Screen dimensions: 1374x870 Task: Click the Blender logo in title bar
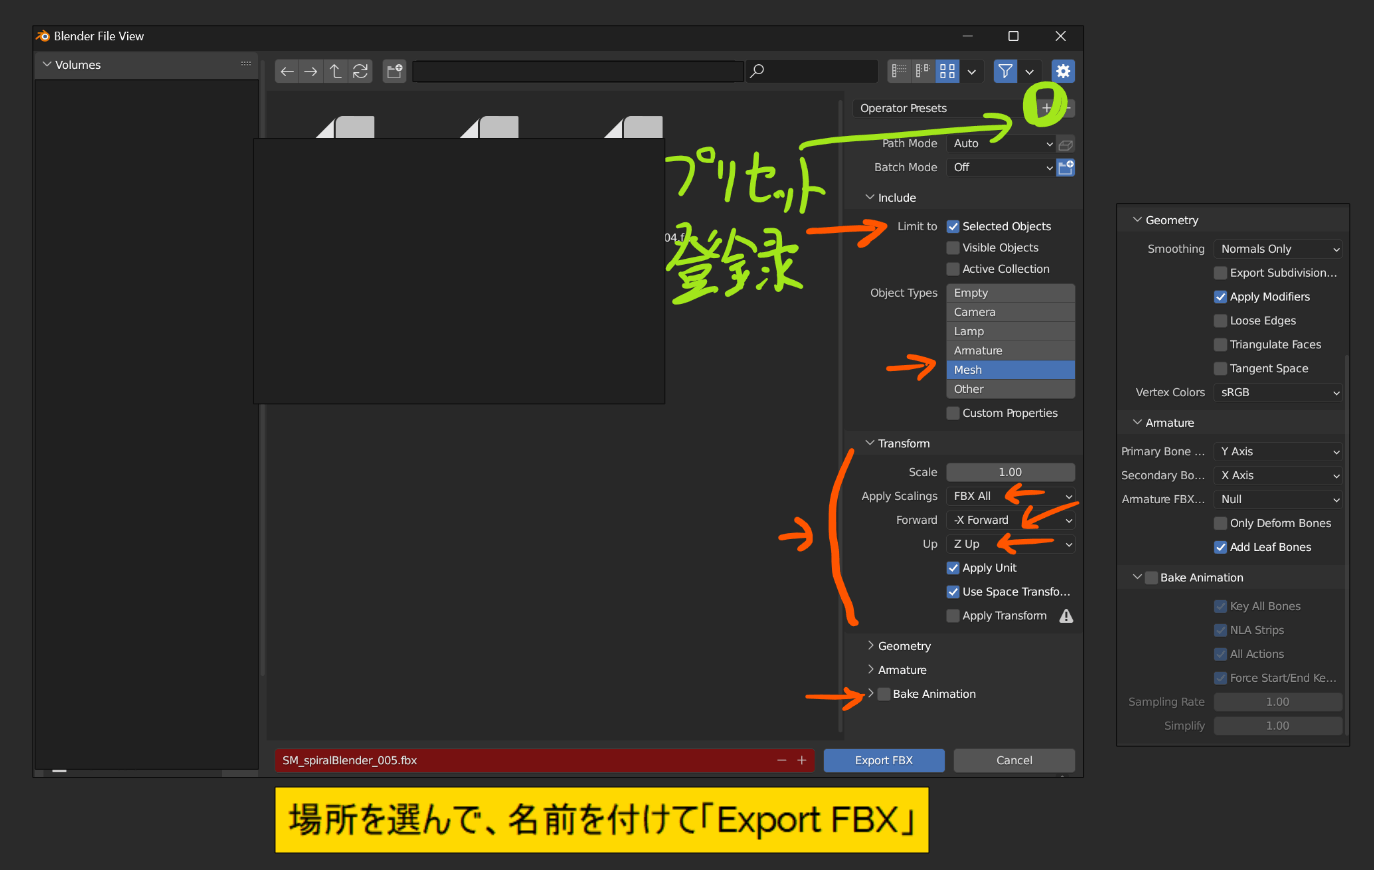[43, 36]
